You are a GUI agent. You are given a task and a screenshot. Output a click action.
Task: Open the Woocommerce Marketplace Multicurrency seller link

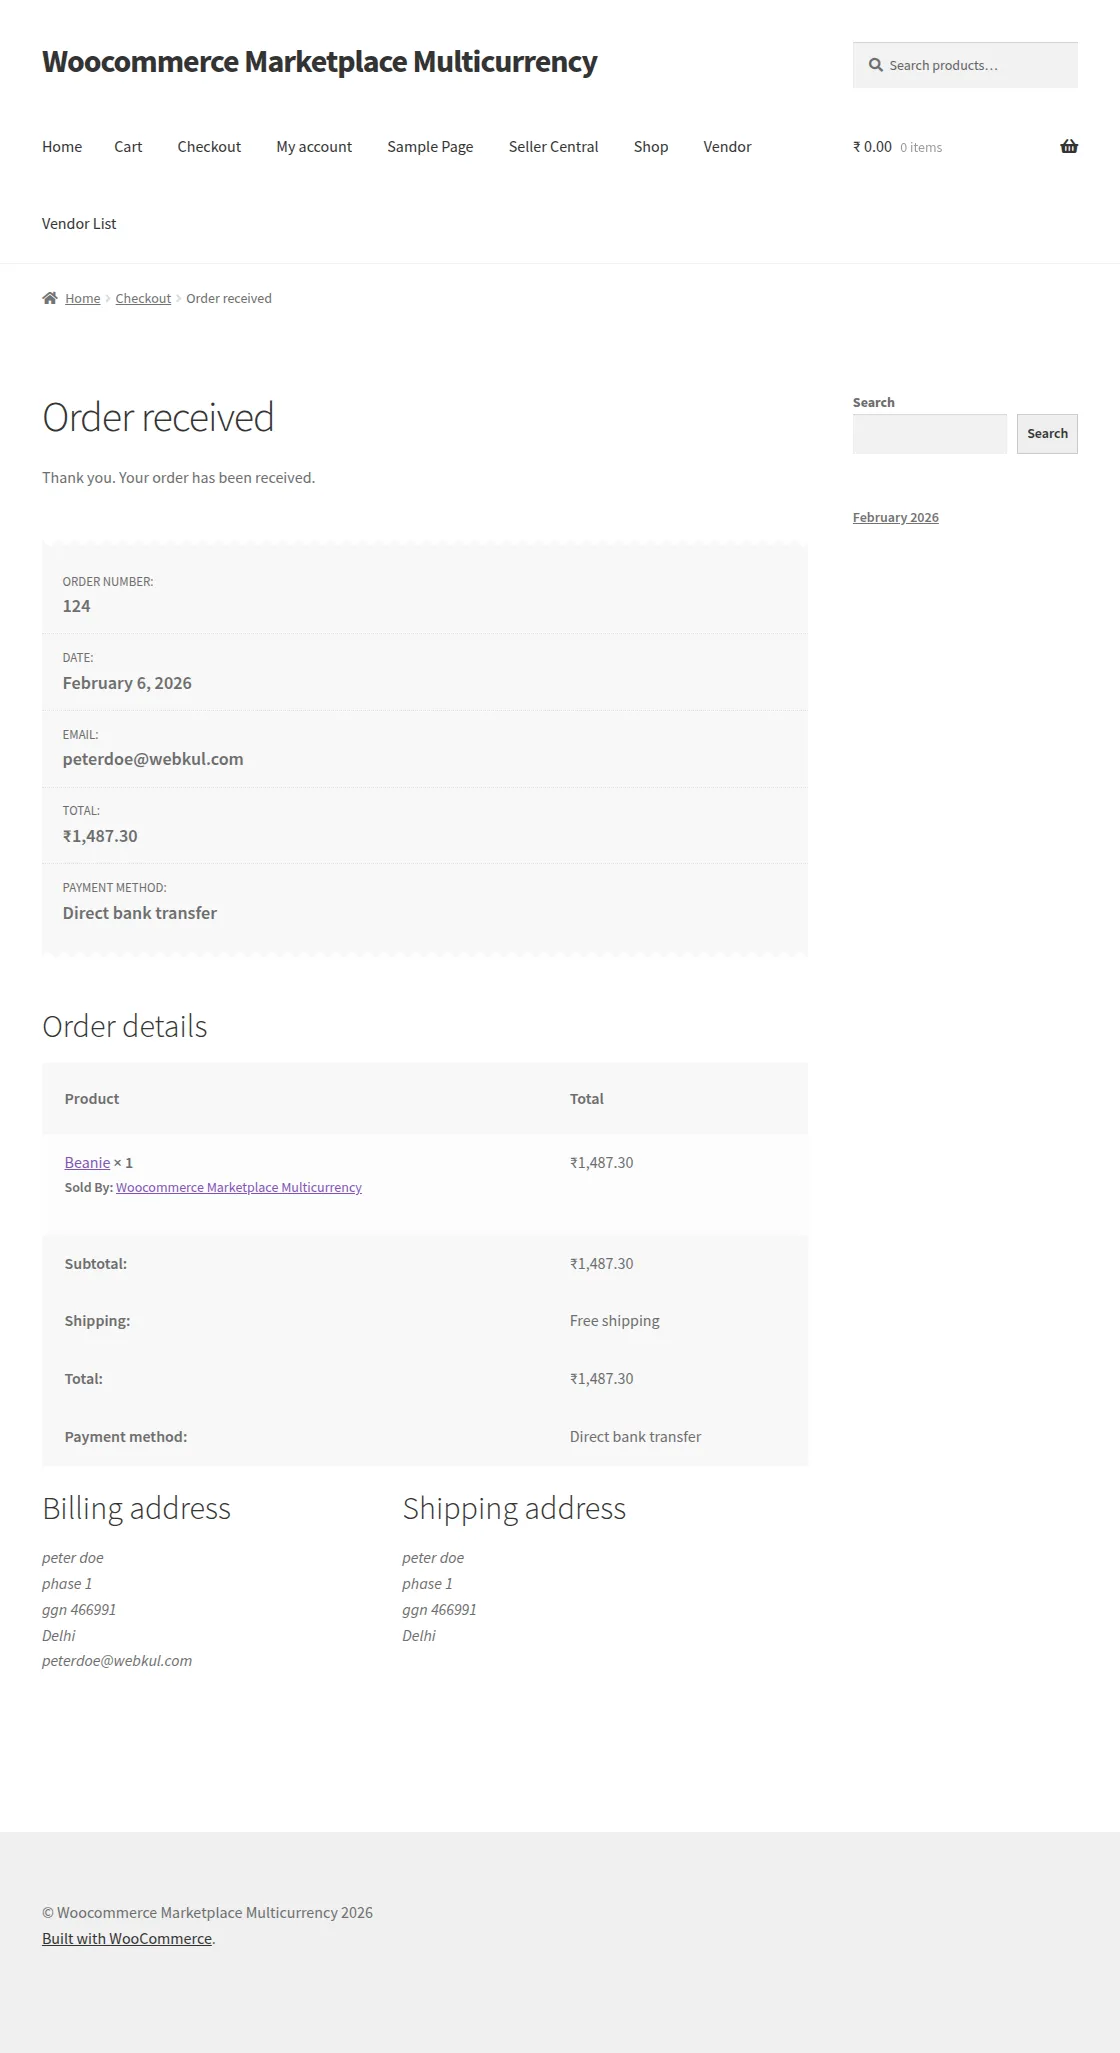[238, 1187]
